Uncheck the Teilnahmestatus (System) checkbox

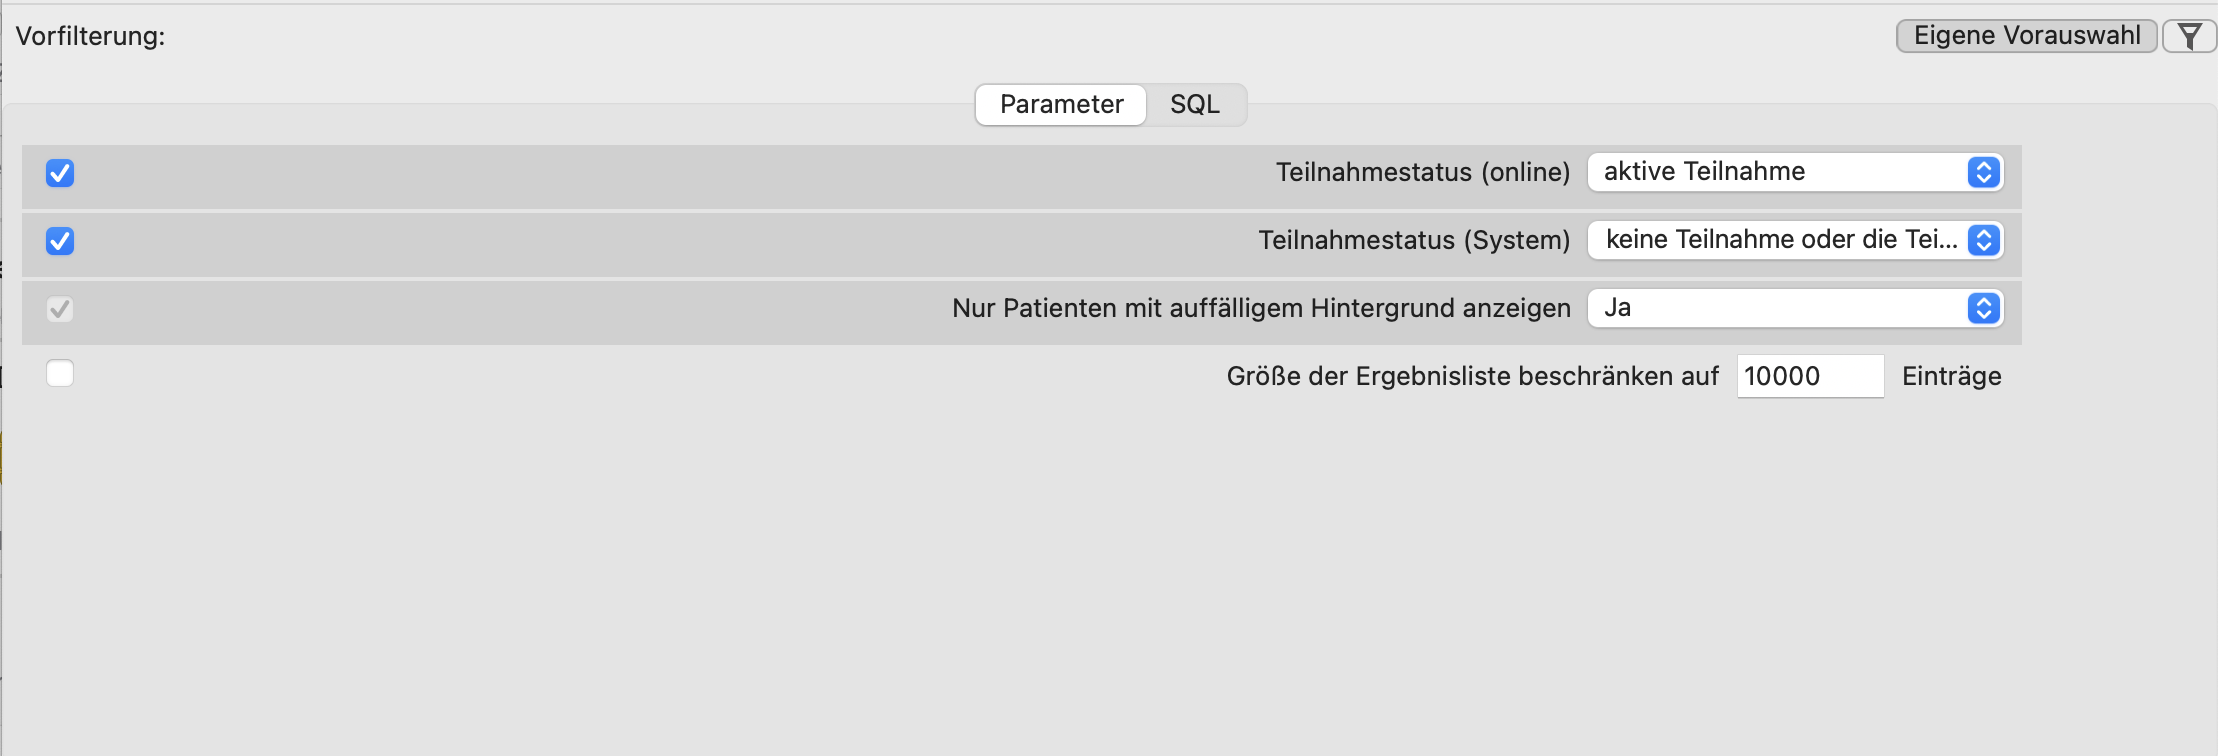coord(60,241)
